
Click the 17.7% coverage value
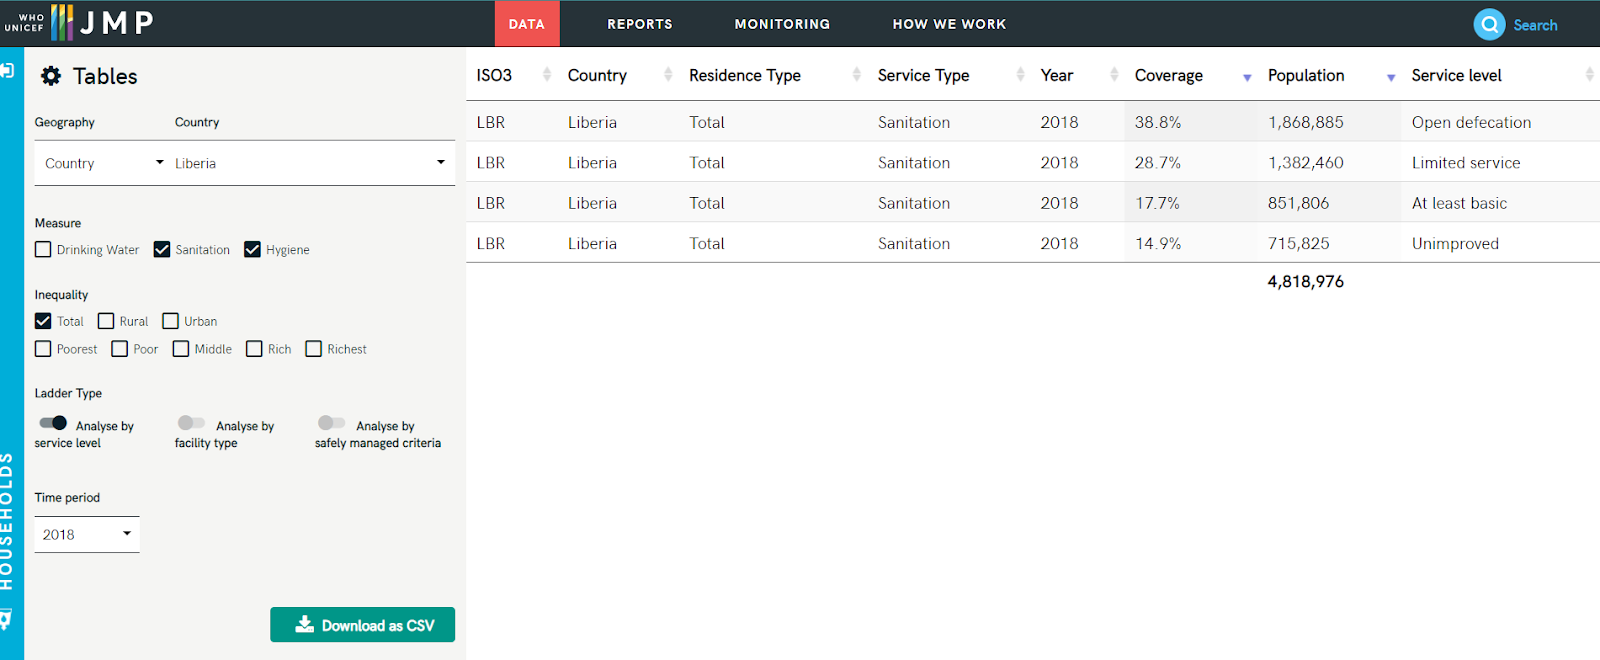(x=1157, y=203)
